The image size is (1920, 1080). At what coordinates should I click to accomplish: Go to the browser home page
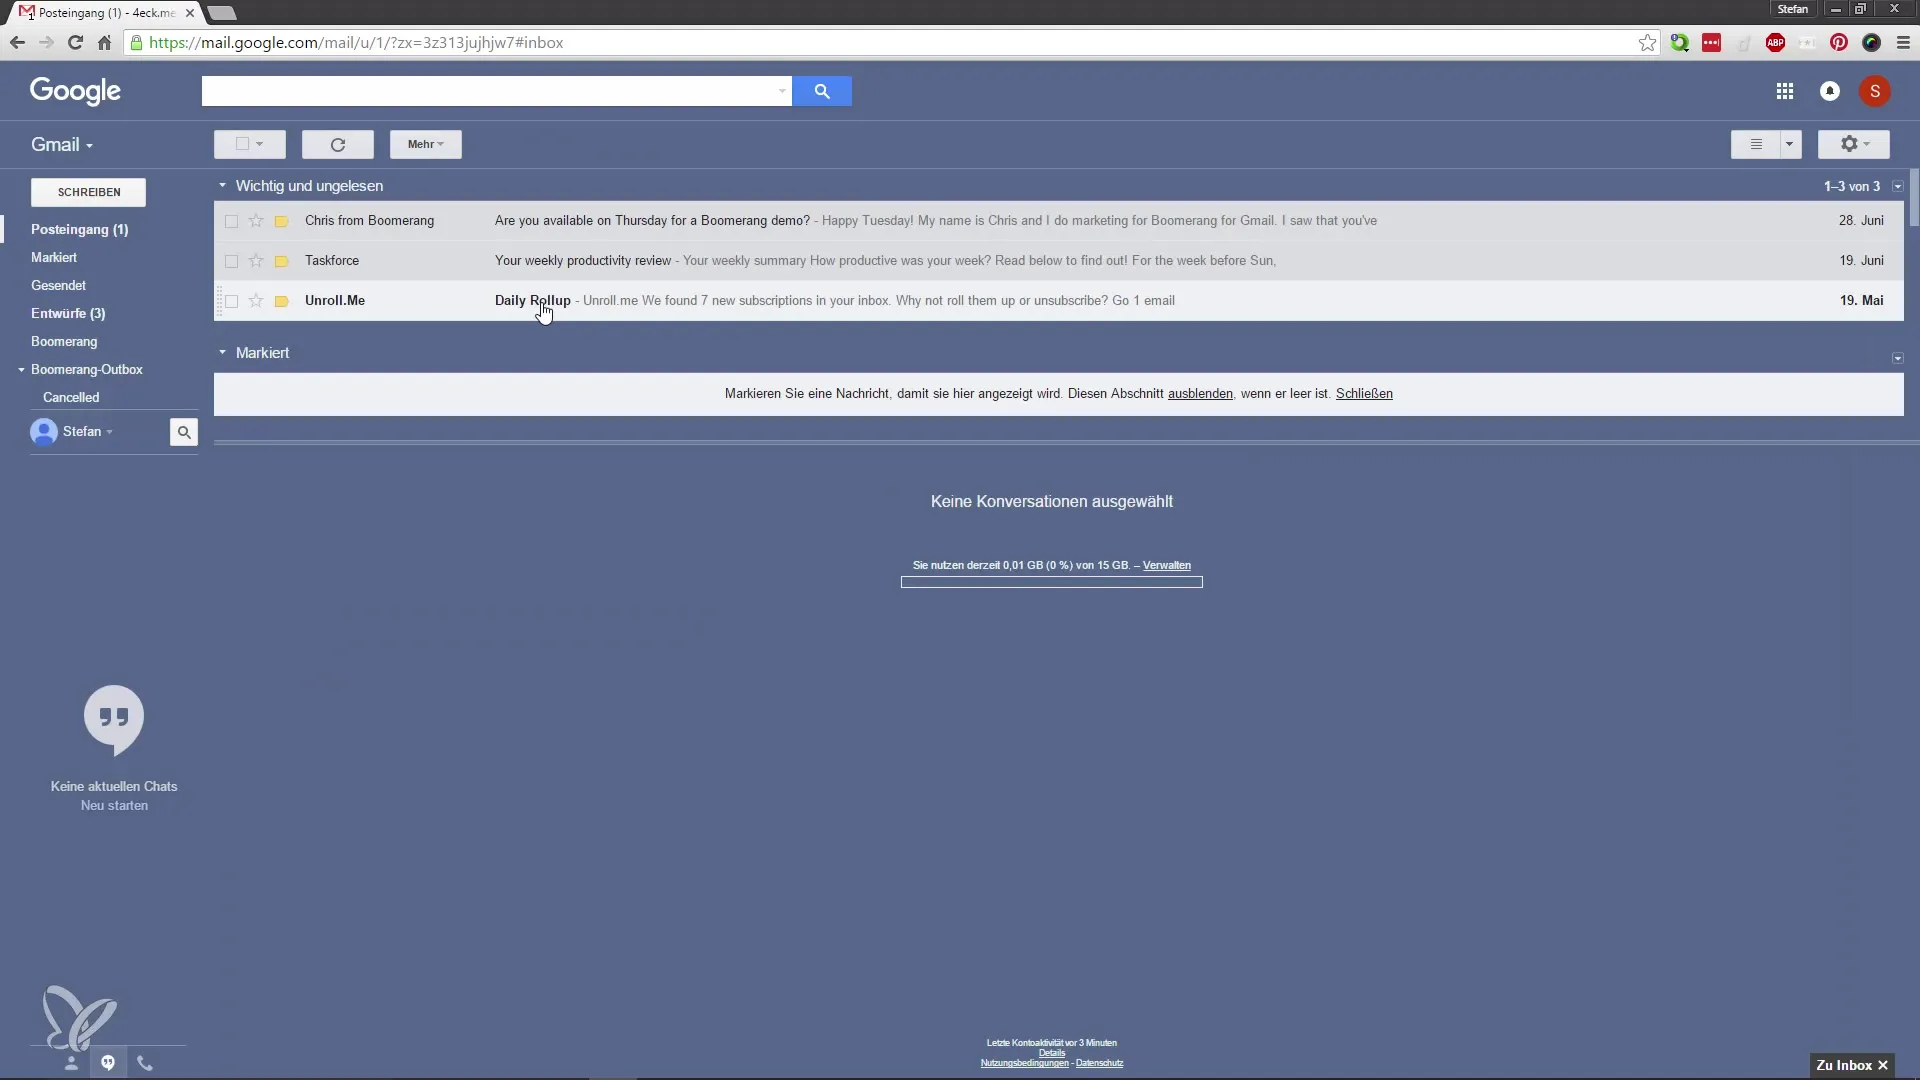coord(104,43)
